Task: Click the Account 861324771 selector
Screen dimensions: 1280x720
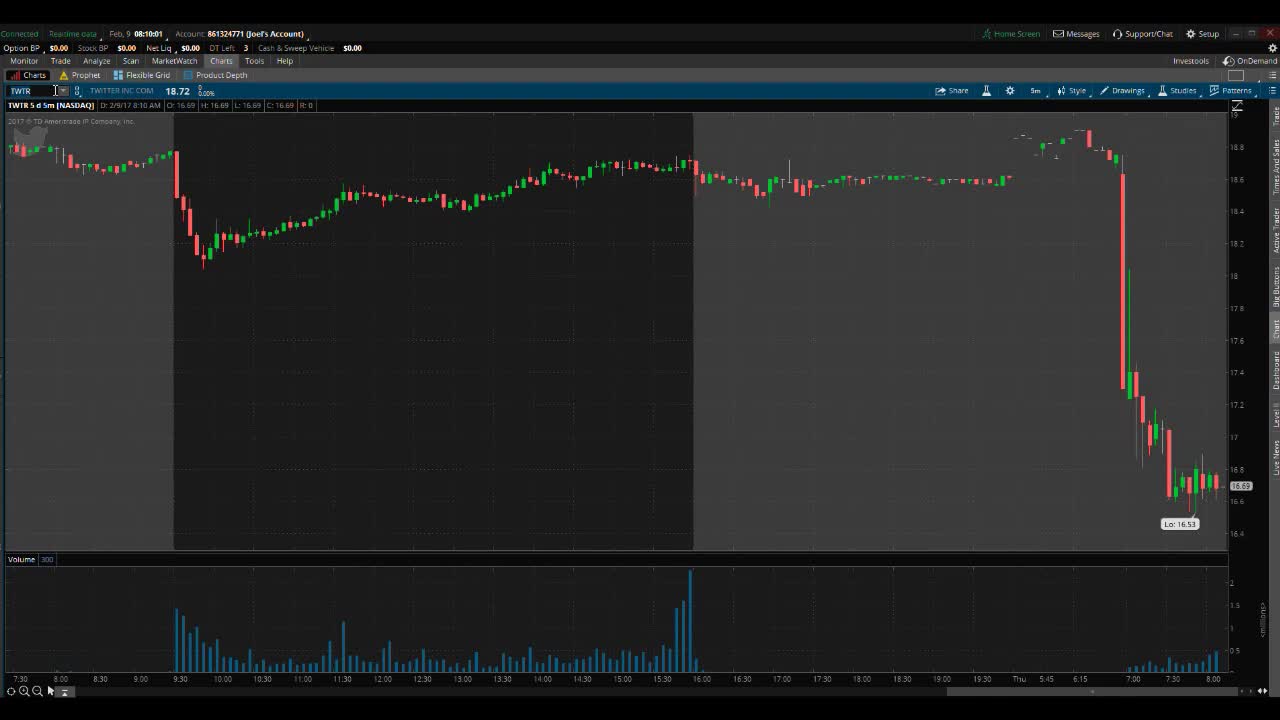Action: tap(239, 34)
